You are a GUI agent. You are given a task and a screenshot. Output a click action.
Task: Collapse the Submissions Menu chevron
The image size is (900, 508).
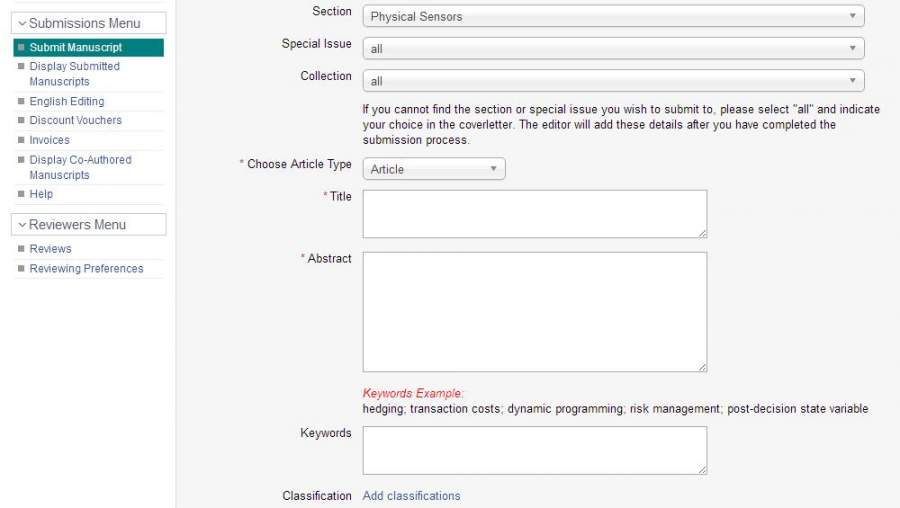(22, 23)
